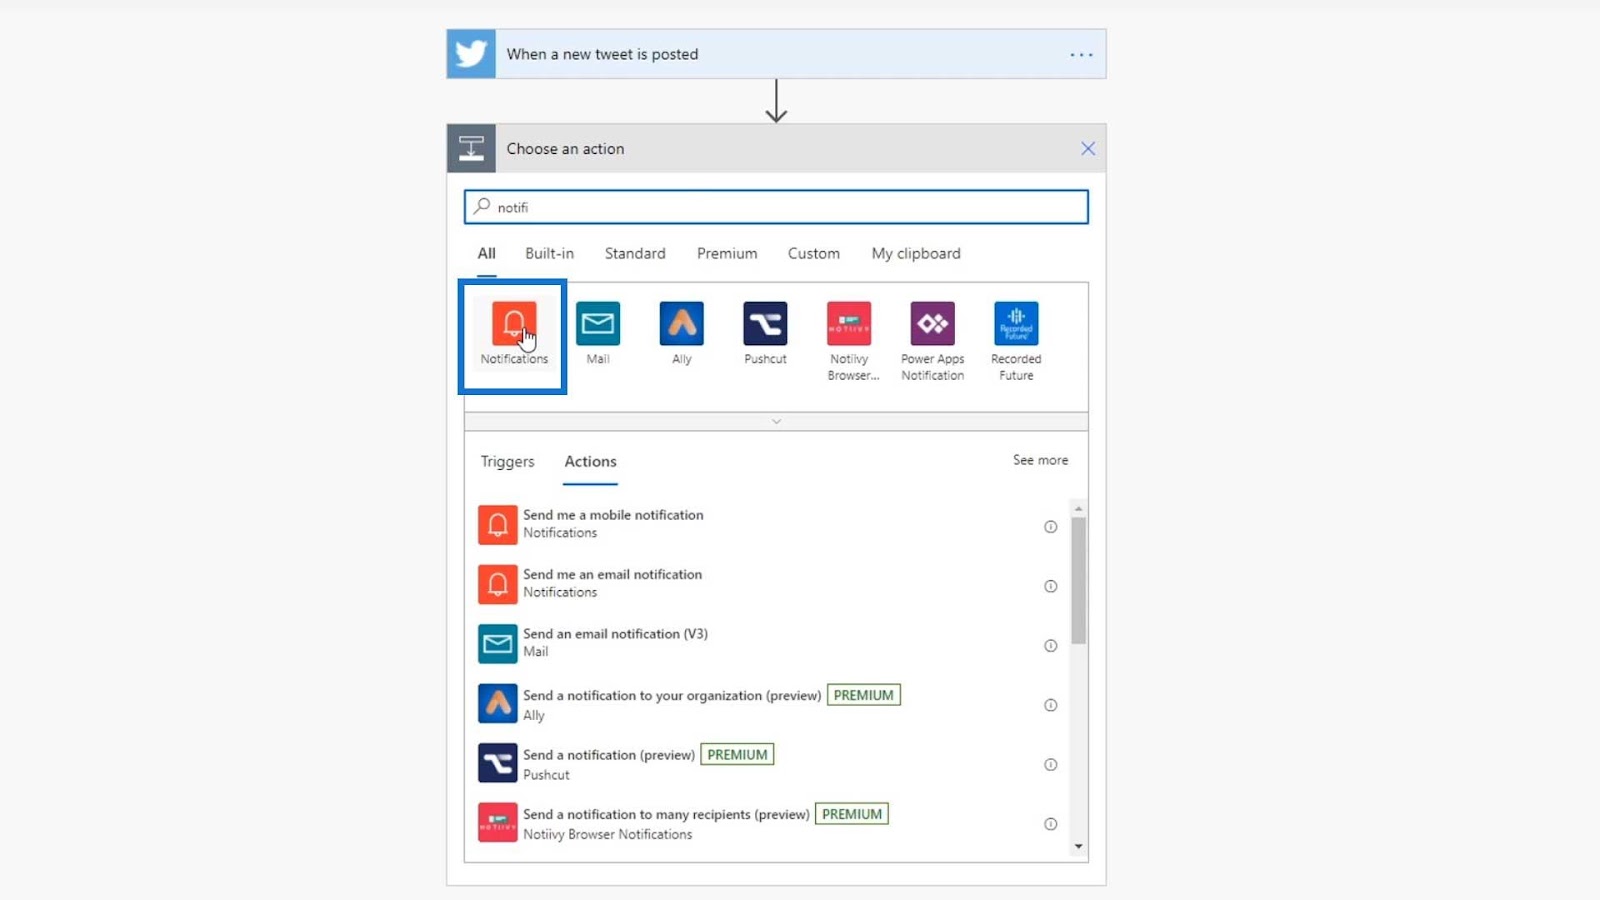Screen dimensions: 1600x900
Task: Switch to the All tab
Action: point(487,254)
